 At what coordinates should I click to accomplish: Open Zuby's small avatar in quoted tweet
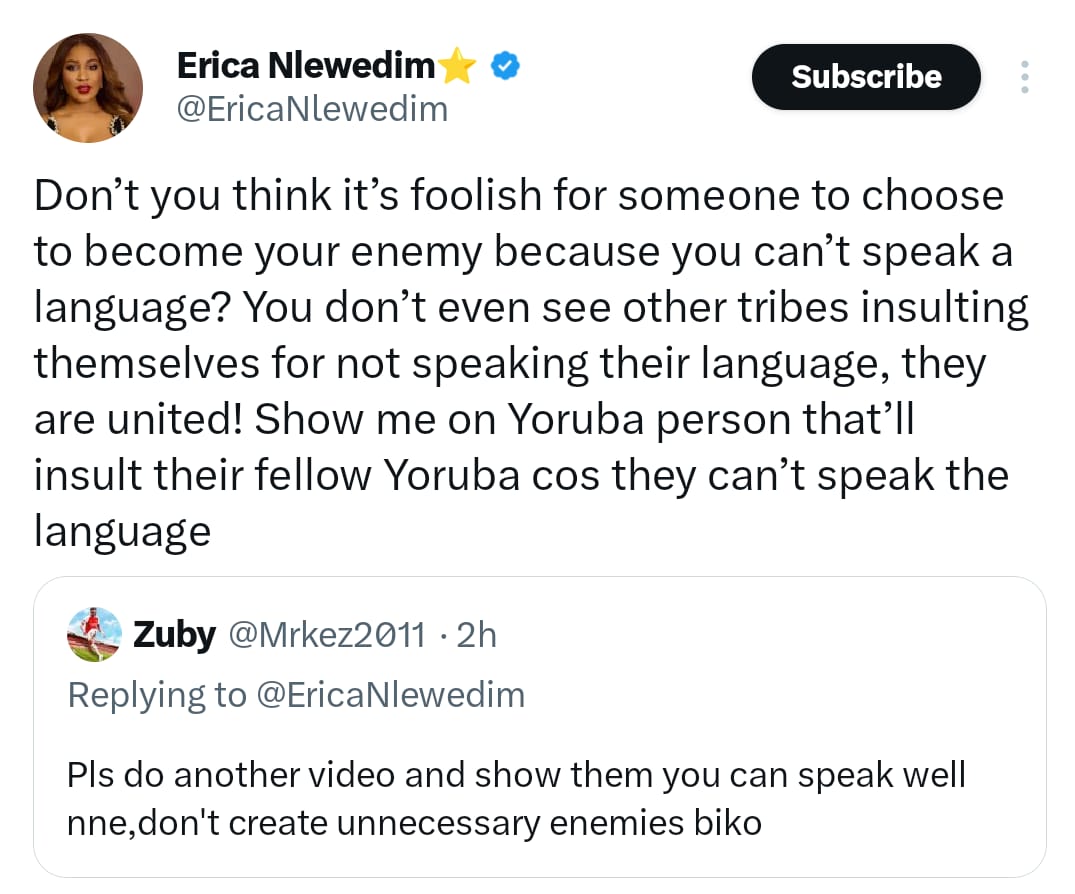coord(96,634)
